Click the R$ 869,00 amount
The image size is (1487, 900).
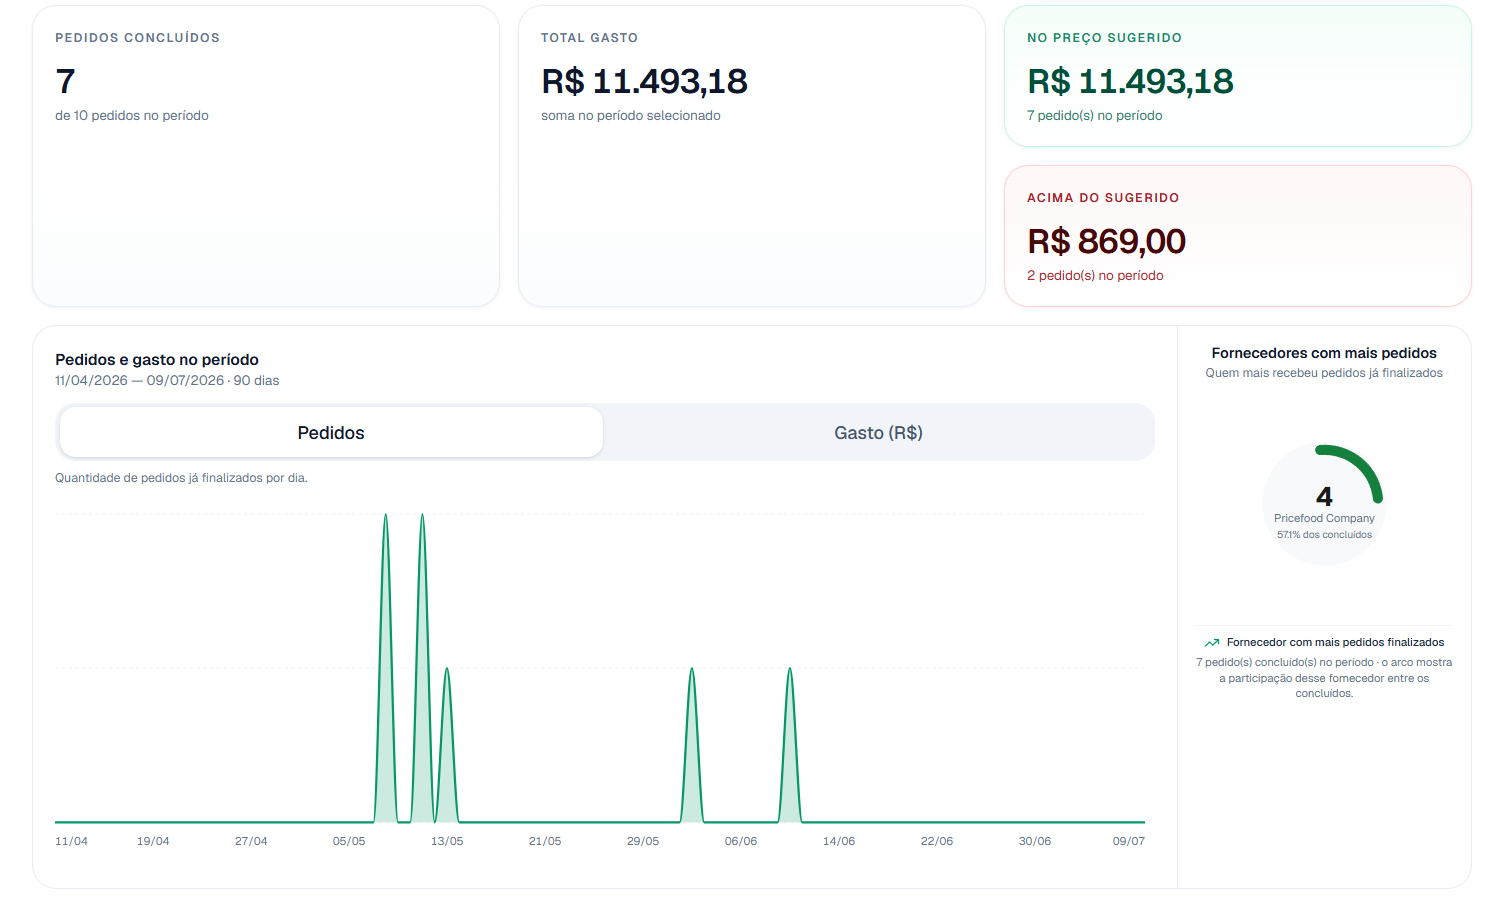click(1106, 241)
